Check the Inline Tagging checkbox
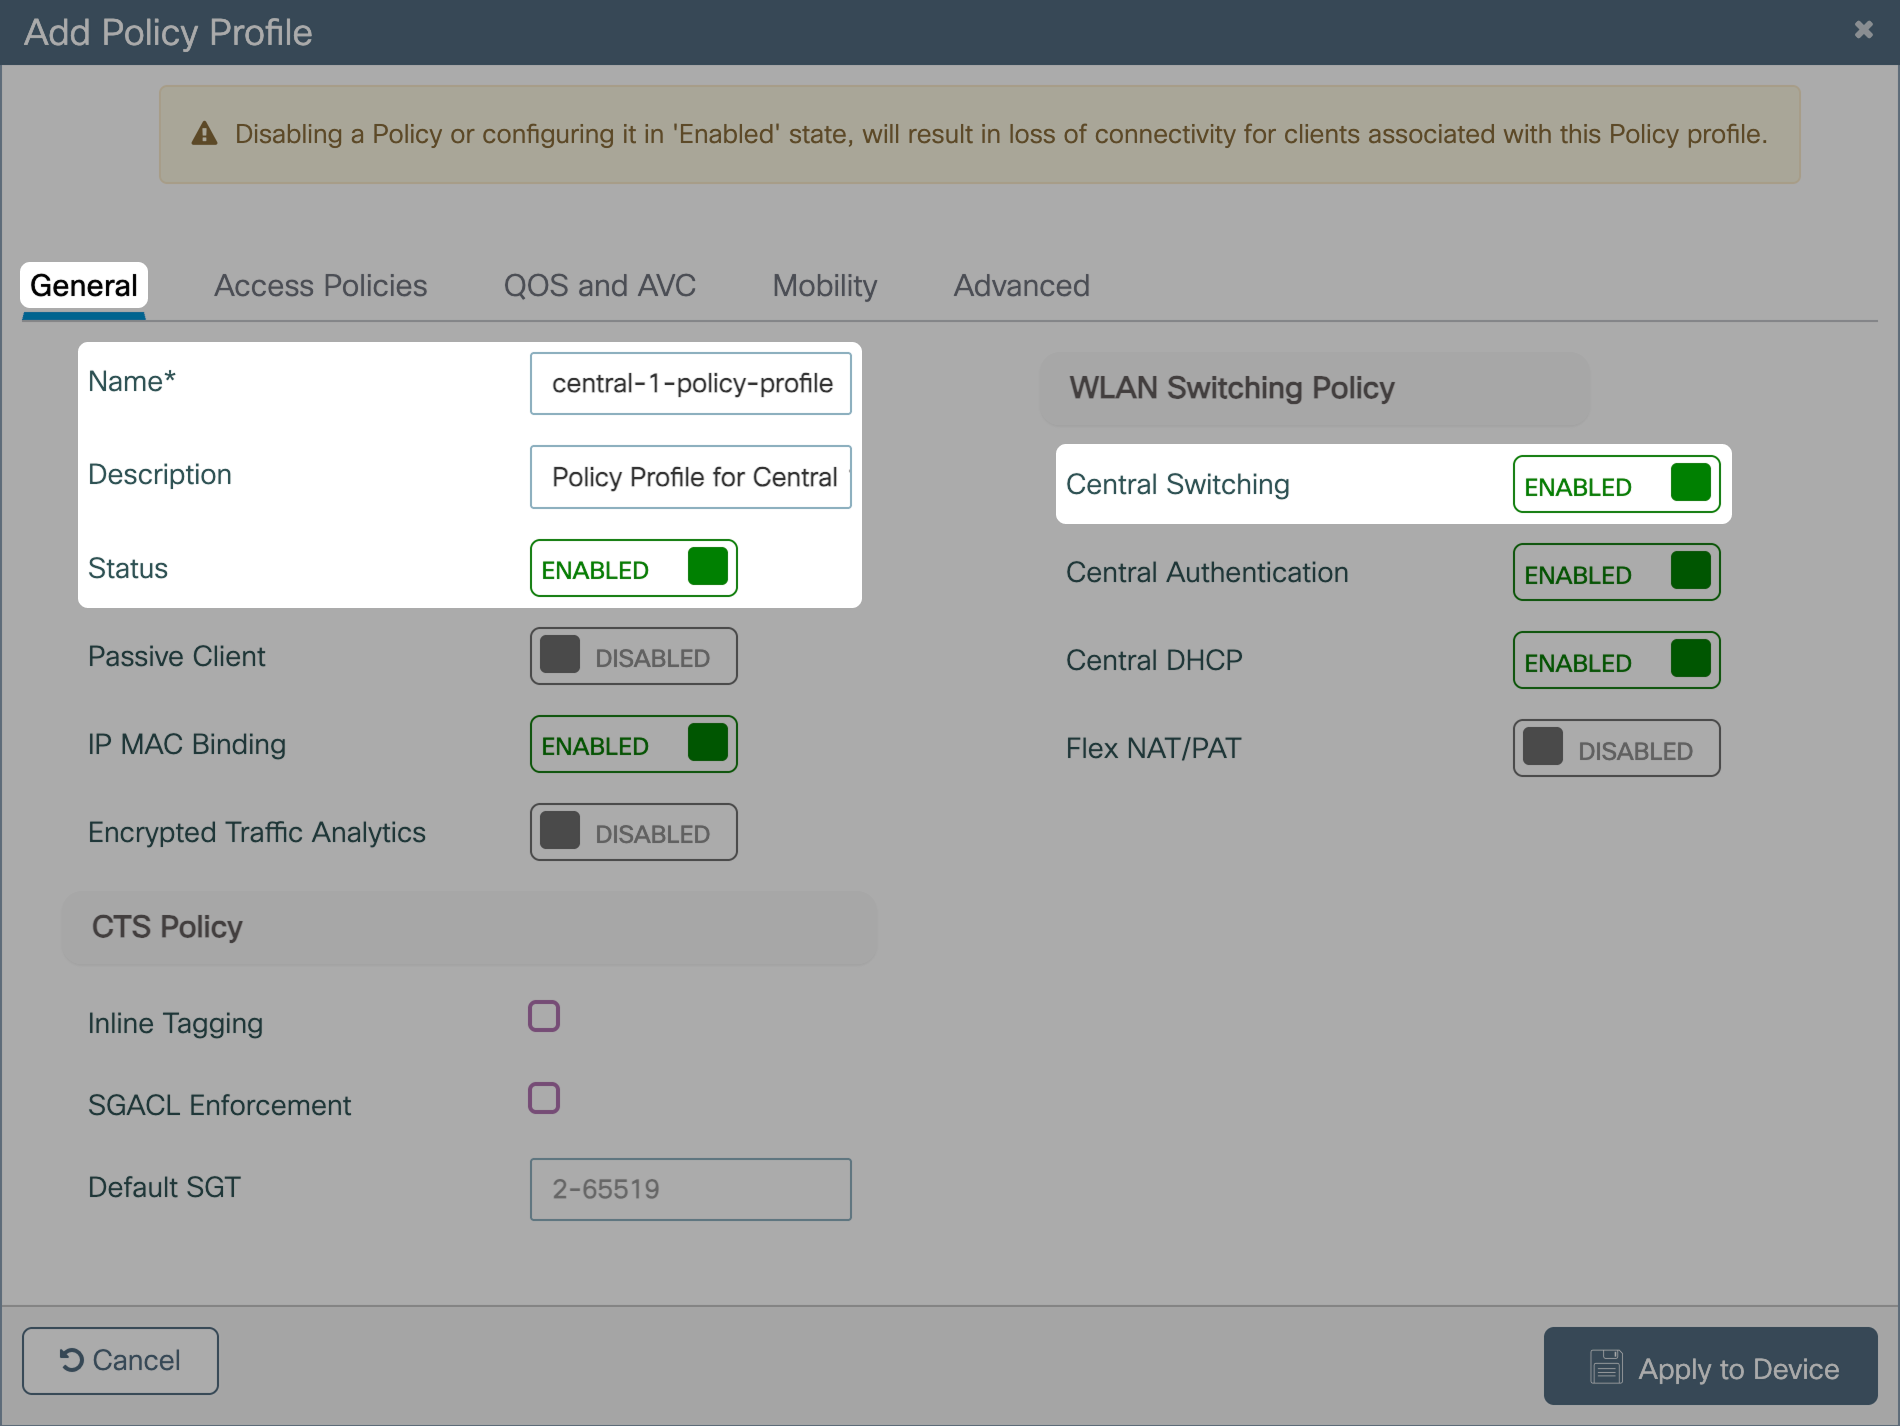Screen dimensions: 1900x1426 pos(544,1016)
